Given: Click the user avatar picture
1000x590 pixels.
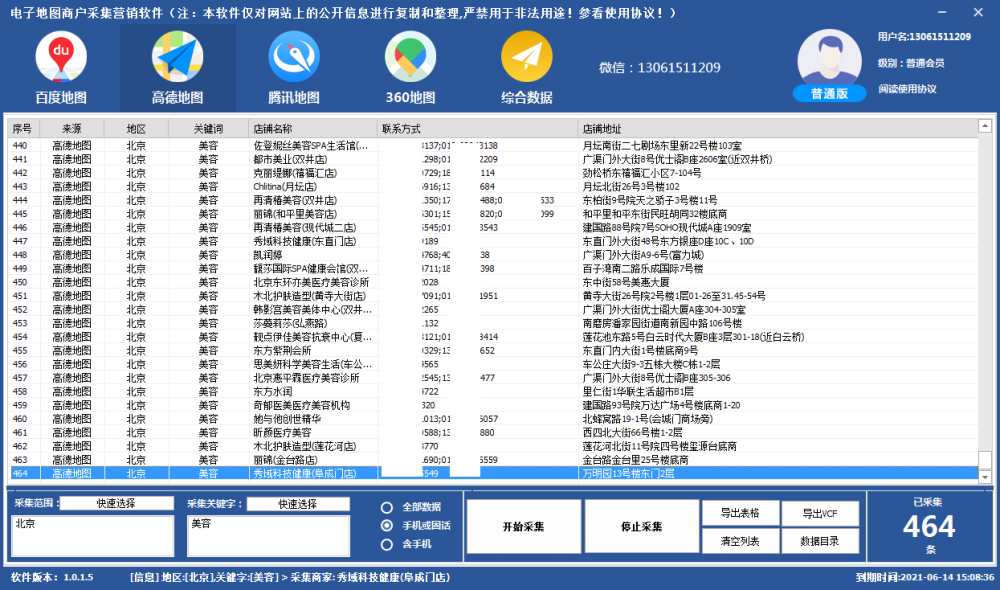Looking at the screenshot, I should (x=829, y=59).
